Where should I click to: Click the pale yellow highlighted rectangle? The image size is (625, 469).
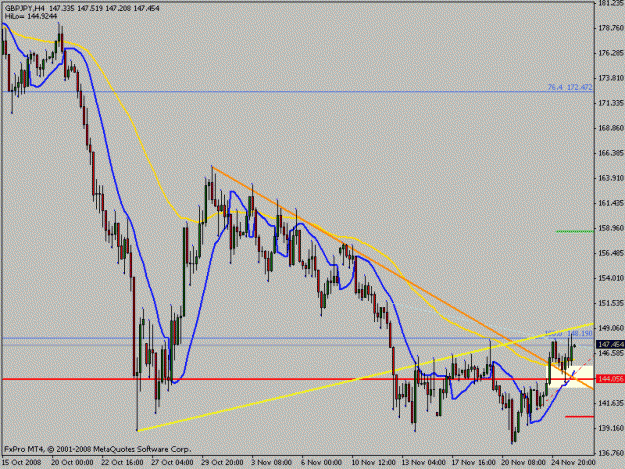[x=570, y=377]
